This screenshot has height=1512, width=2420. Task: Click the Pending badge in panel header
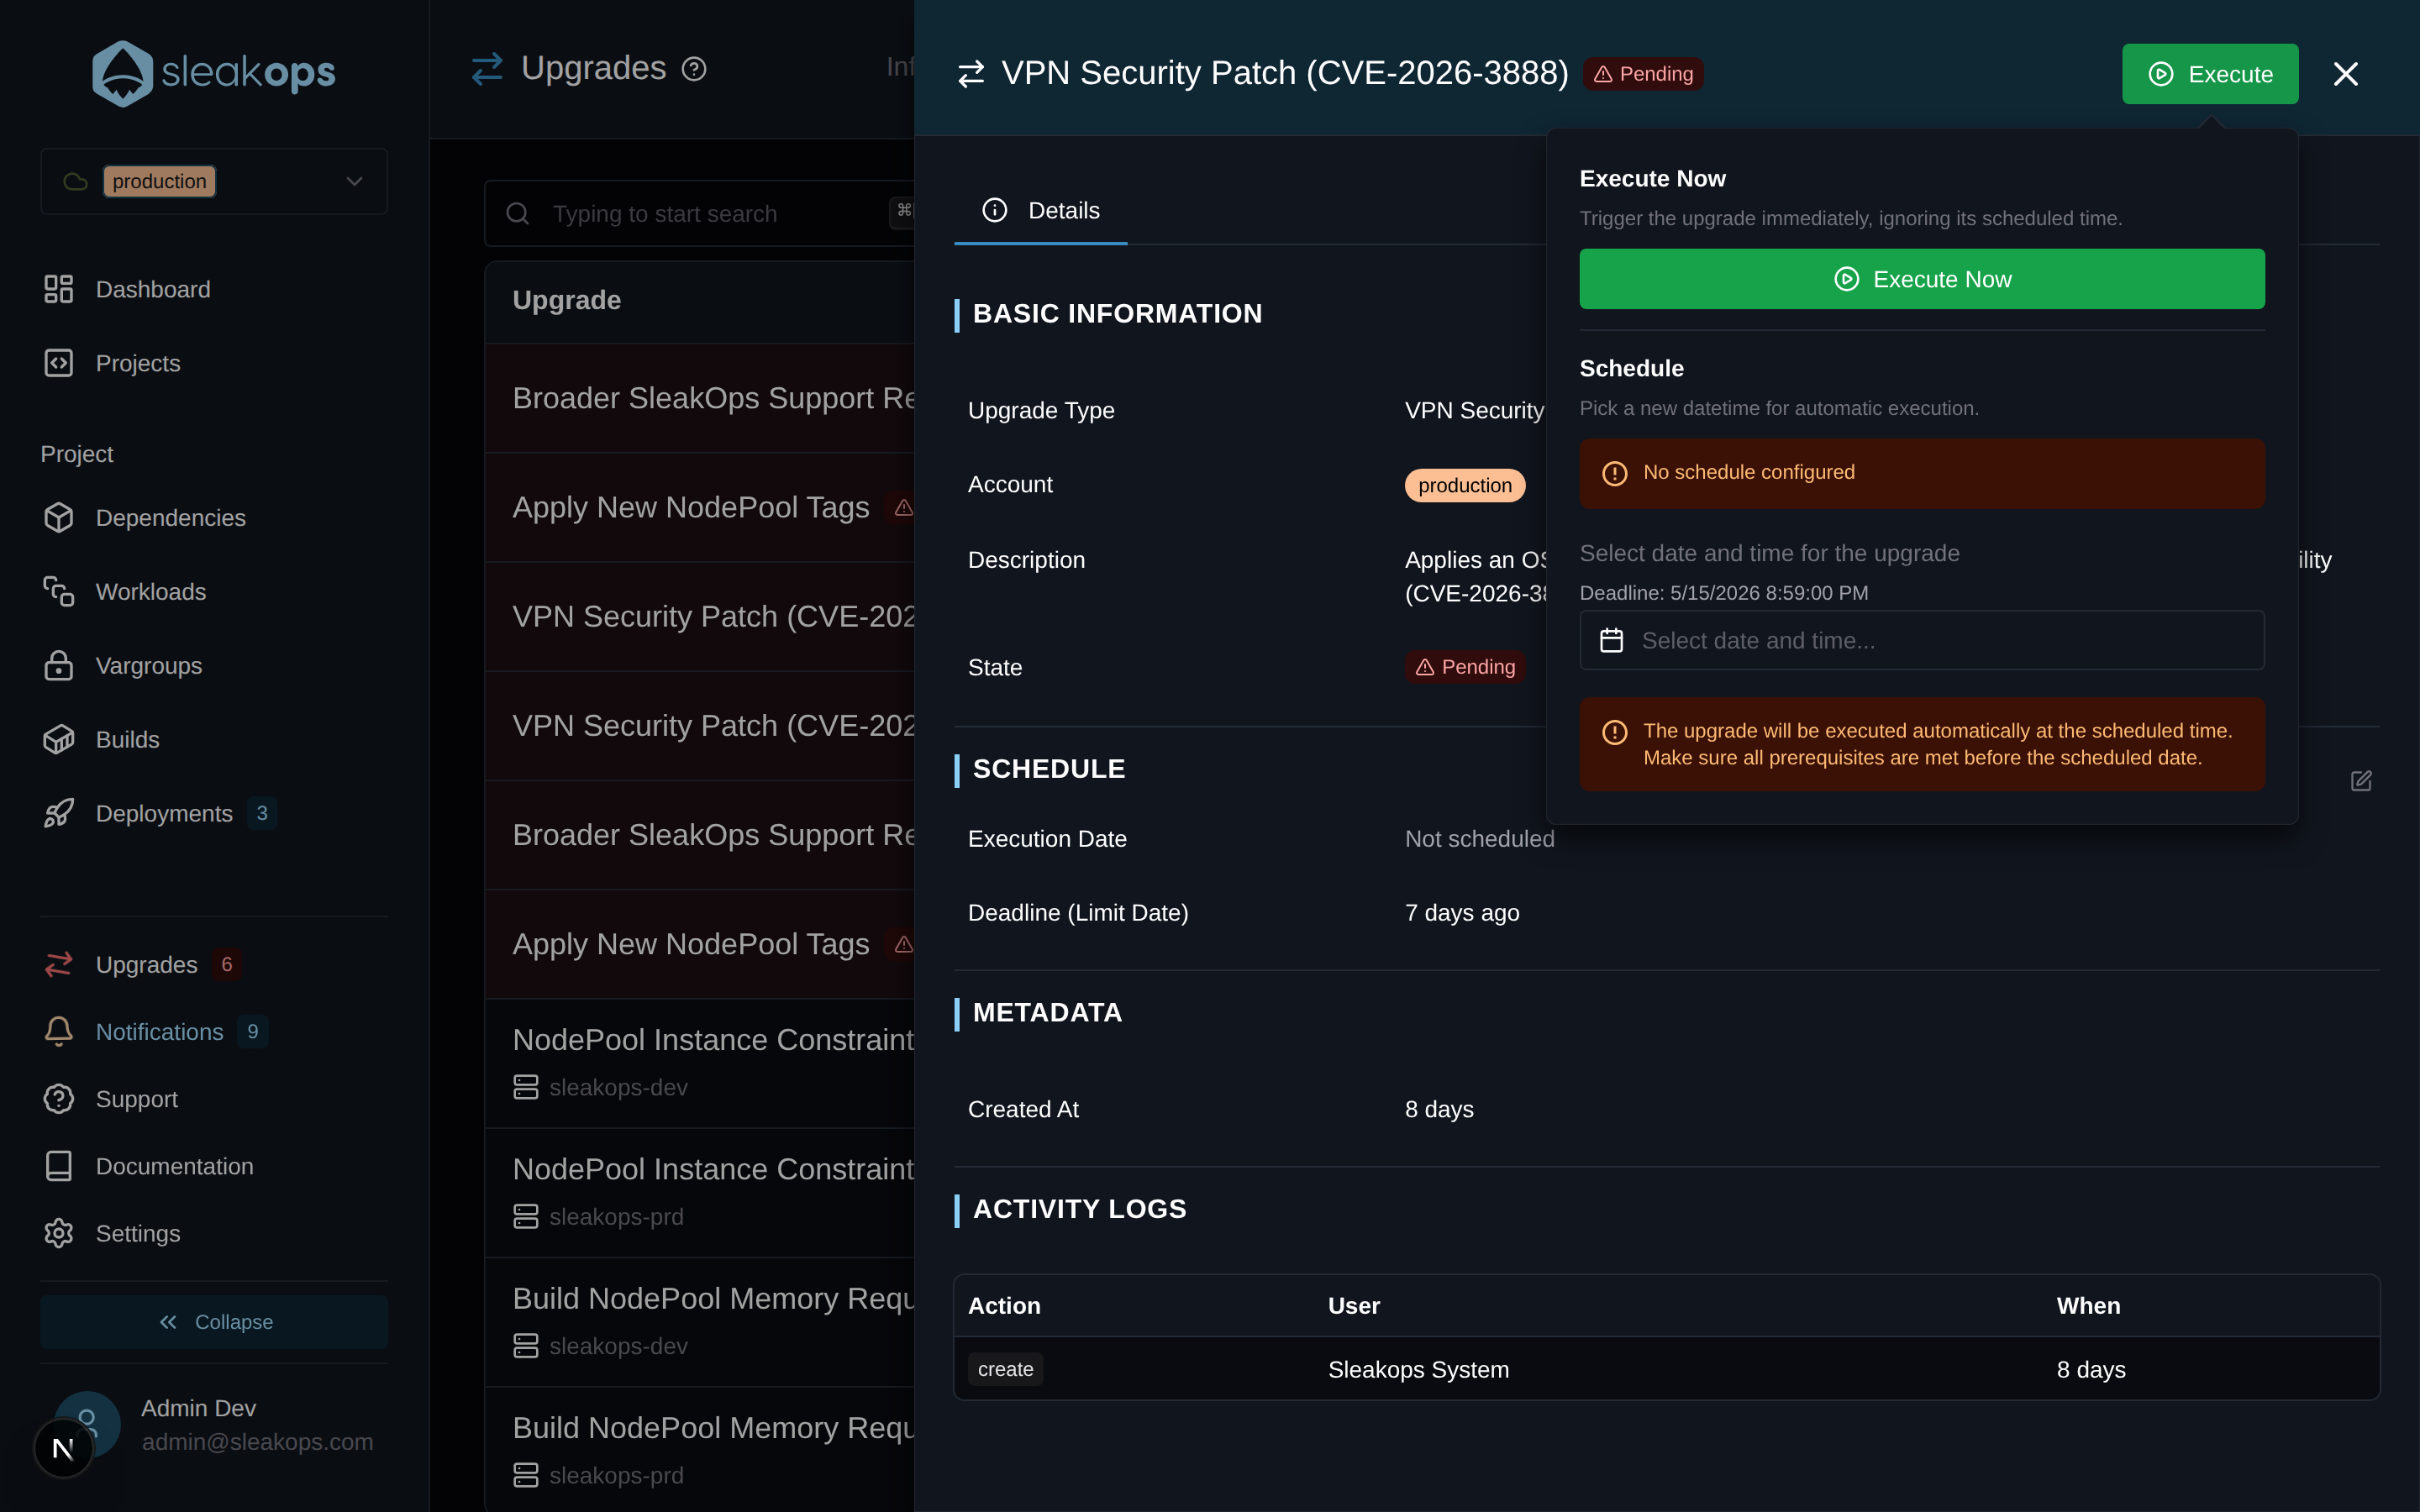coord(1643,74)
